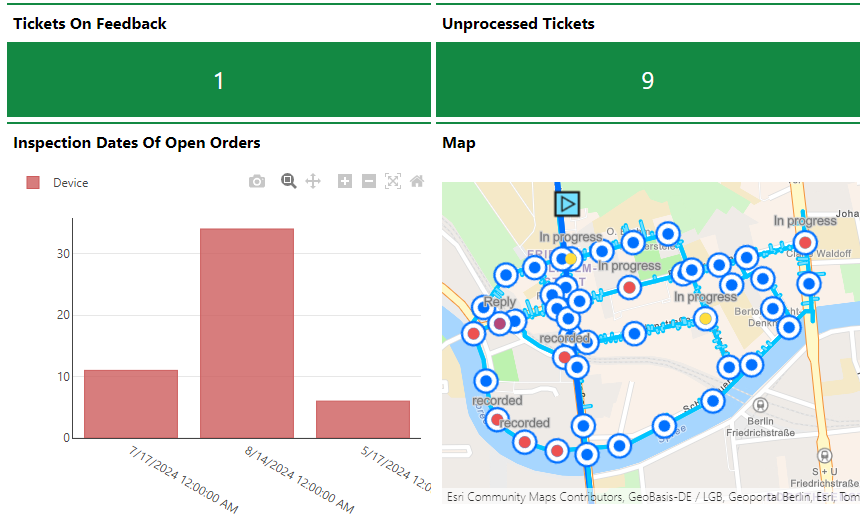Click the S+U Friedrichstraße station icon
The width and height of the screenshot is (860, 522).
(x=826, y=455)
